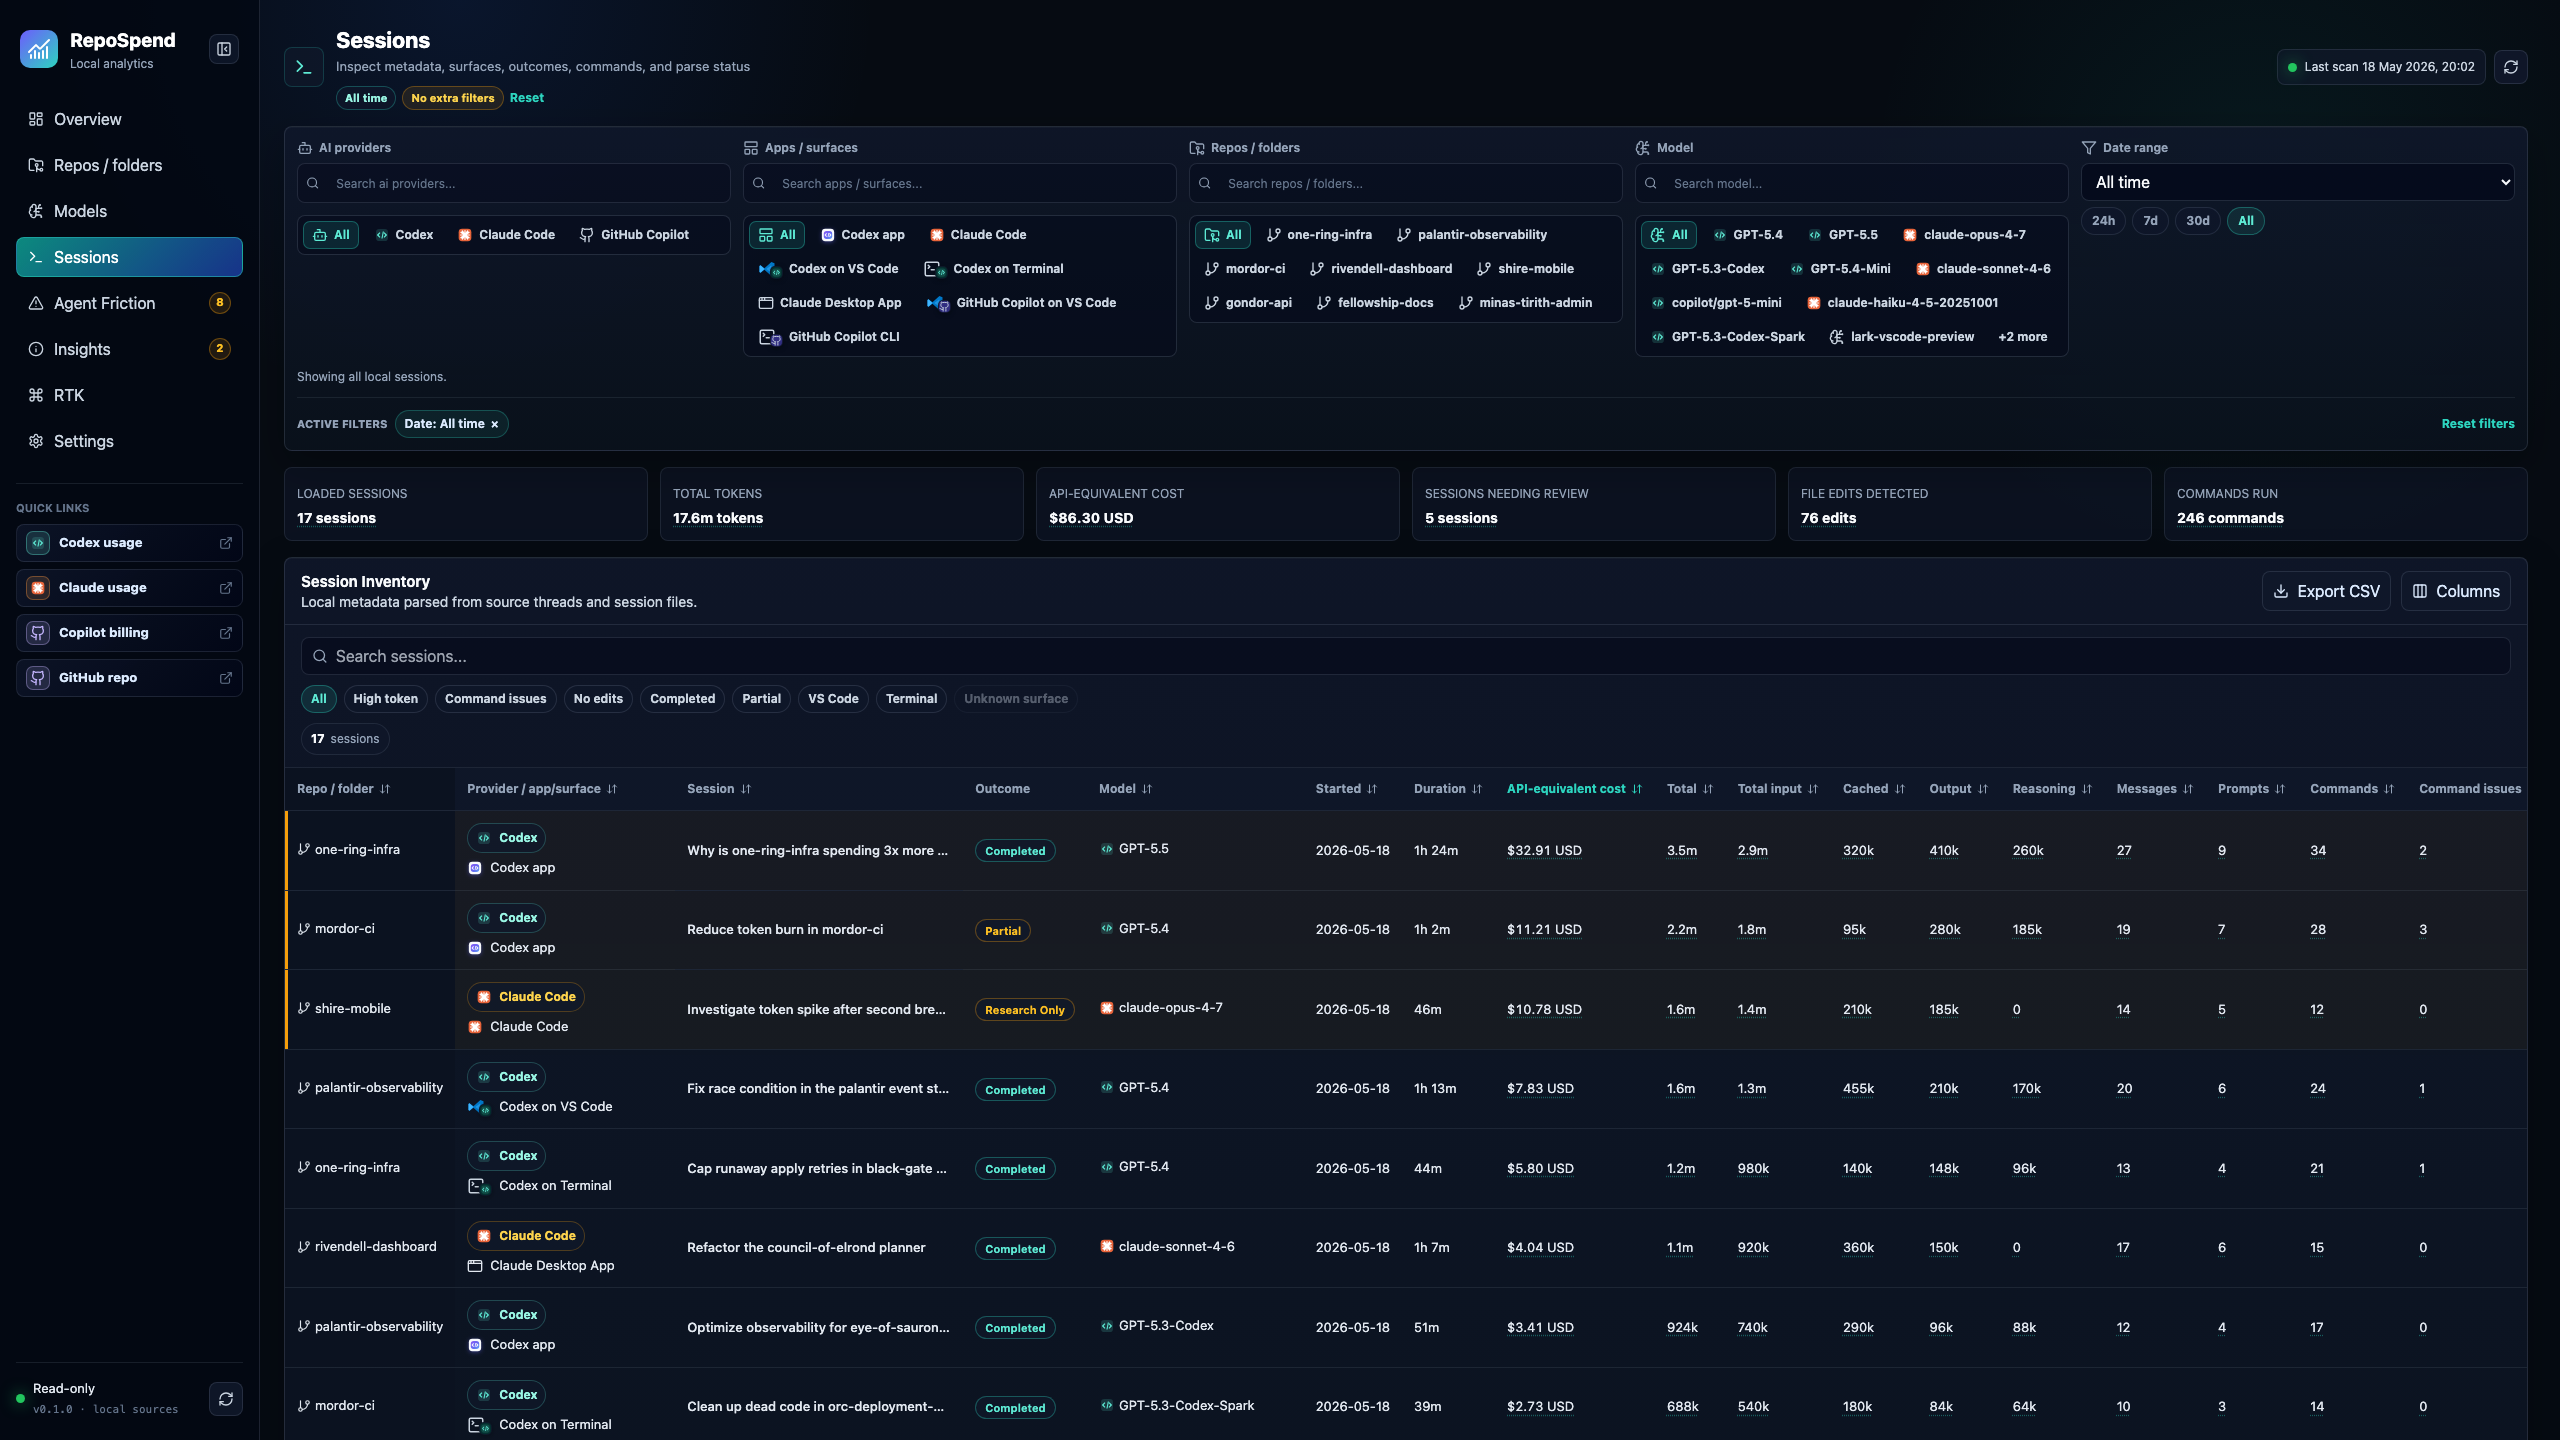The height and width of the screenshot is (1440, 2560).
Task: Click the Claude Desktop App icon in rivendell-dashboard row
Action: pyautogui.click(x=475, y=1266)
